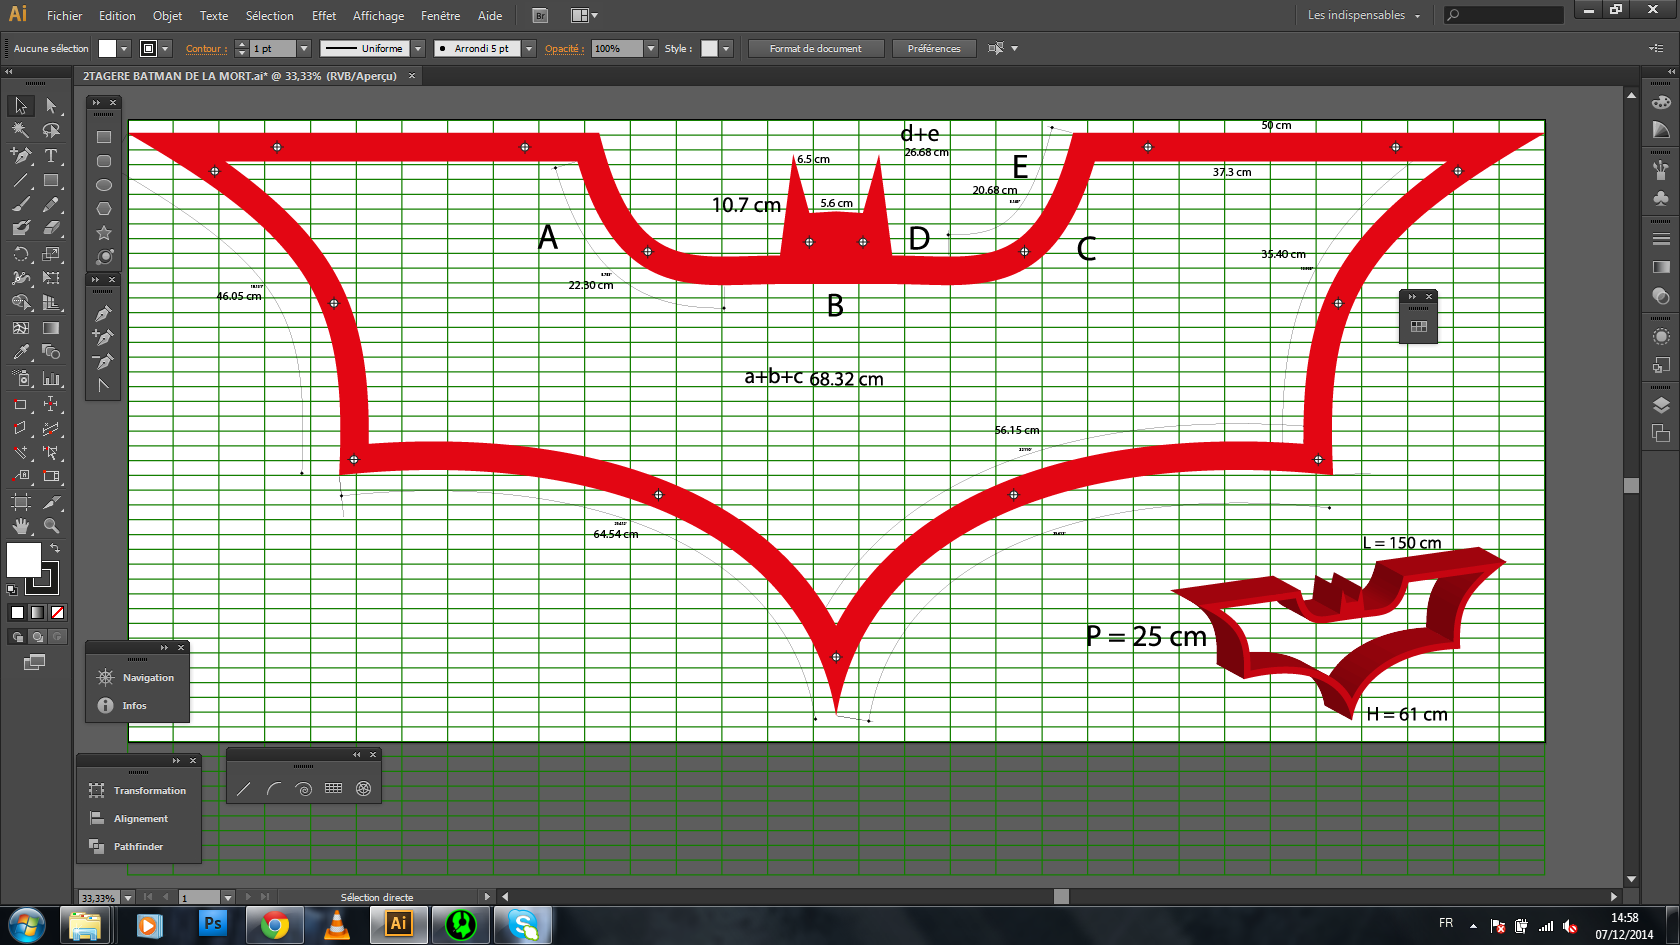The height and width of the screenshot is (945, 1680).
Task: Set paint mode to None
Action: click(x=57, y=612)
